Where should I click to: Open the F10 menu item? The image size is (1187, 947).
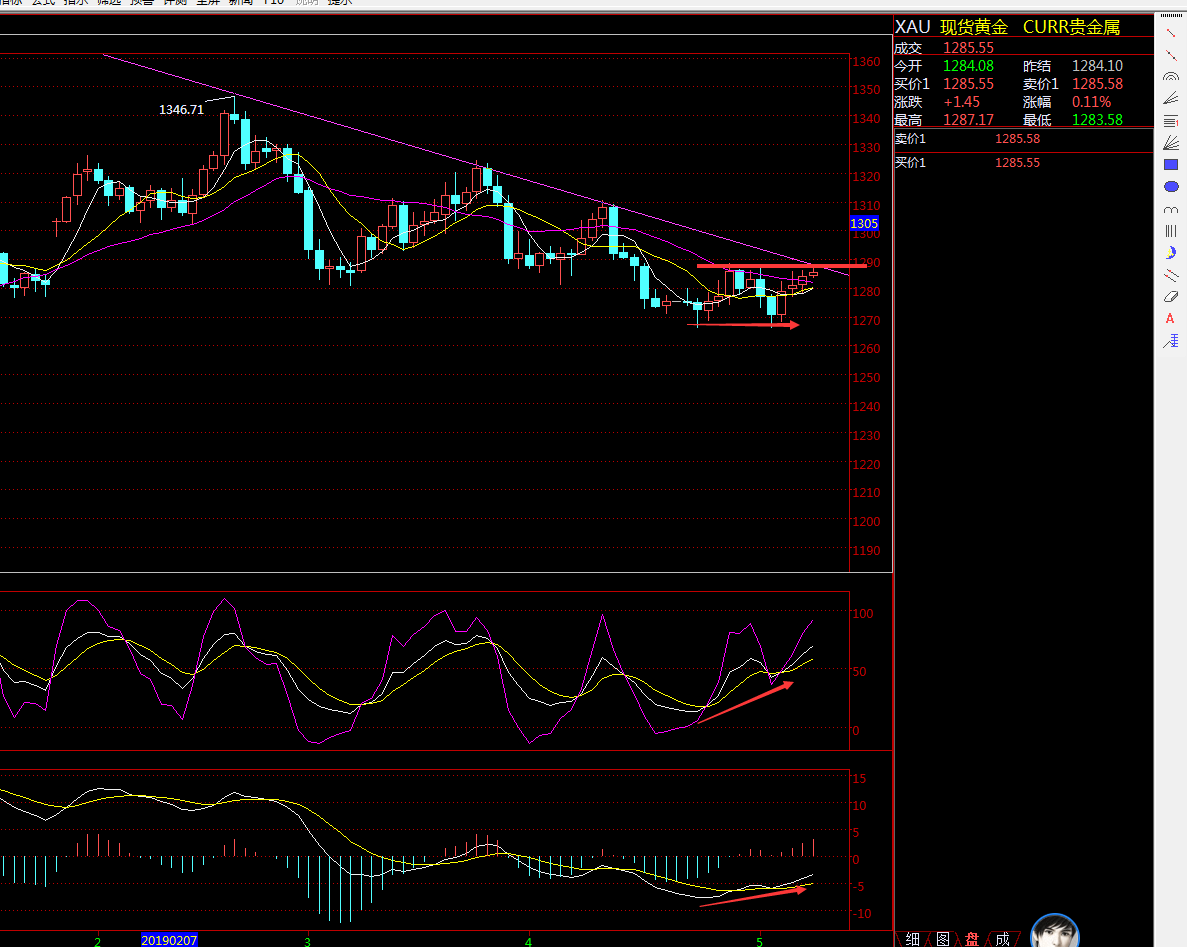273,2
